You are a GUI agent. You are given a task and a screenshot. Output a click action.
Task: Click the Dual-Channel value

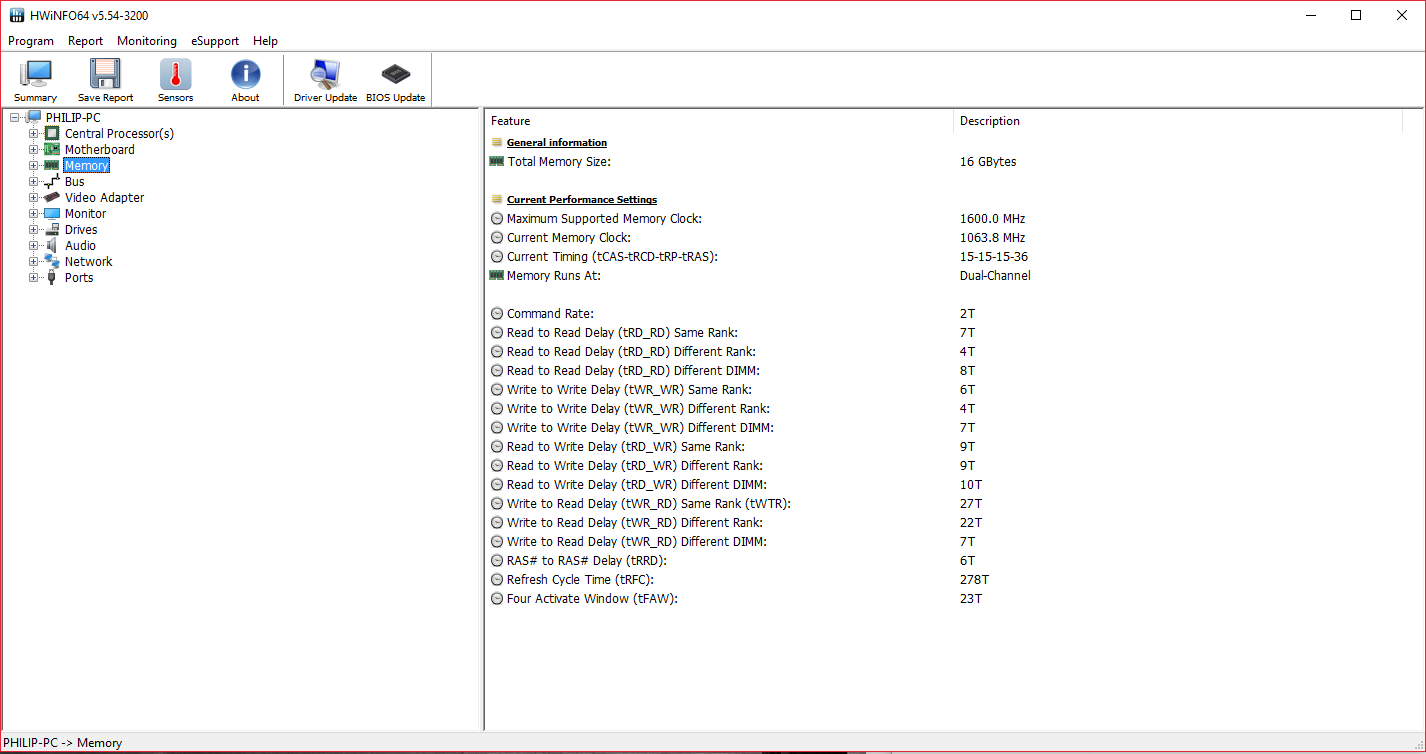tap(994, 275)
